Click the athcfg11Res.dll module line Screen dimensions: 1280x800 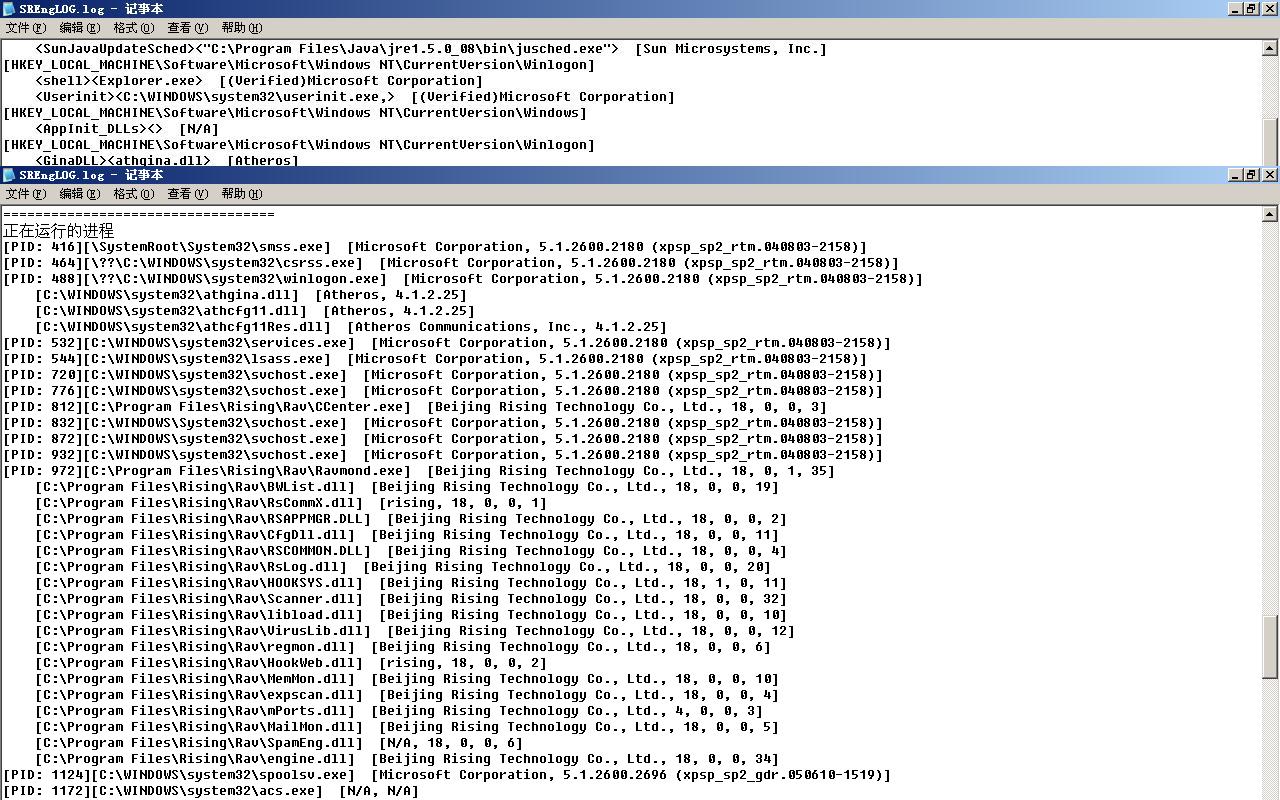click(351, 327)
